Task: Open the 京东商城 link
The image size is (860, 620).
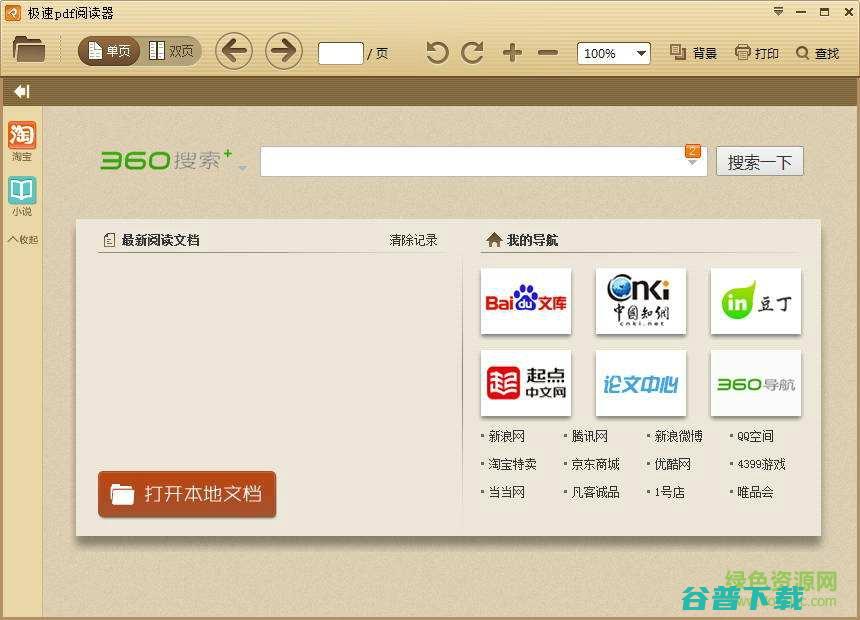Action: (x=595, y=464)
